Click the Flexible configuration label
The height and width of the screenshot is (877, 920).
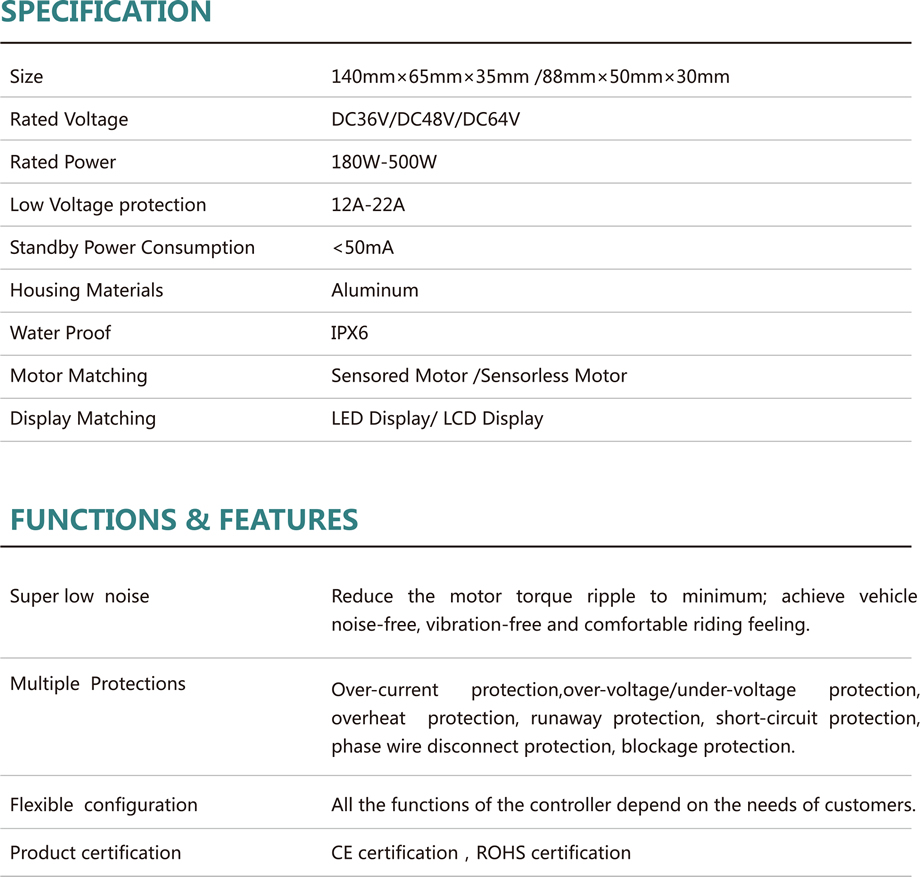pos(104,805)
